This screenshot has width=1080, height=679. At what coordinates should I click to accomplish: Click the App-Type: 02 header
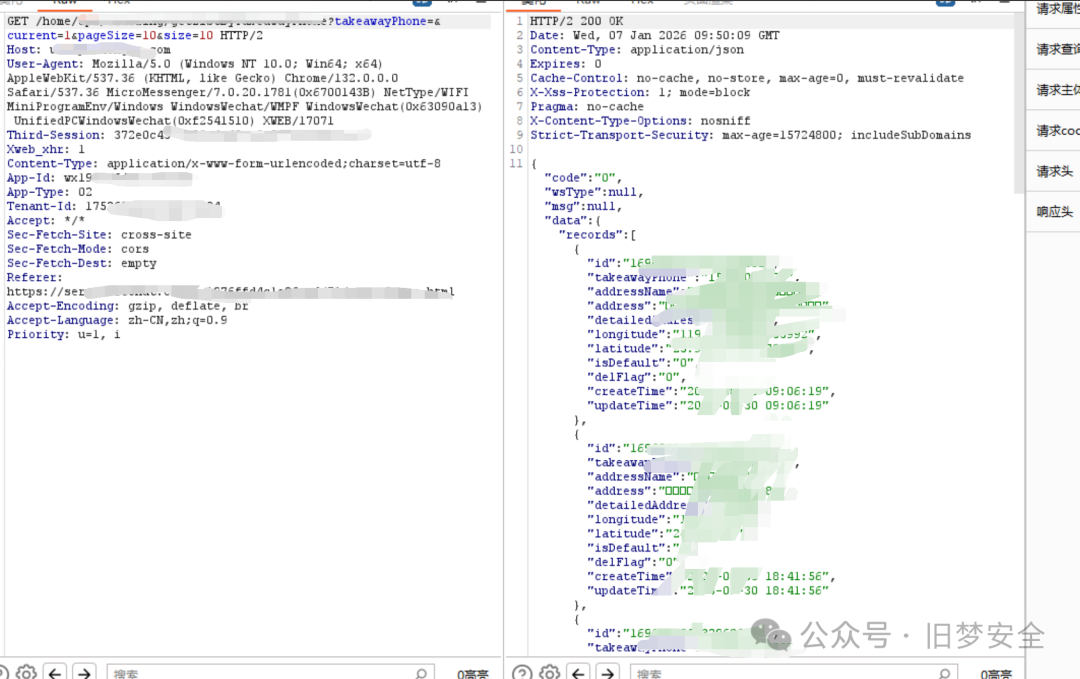50,192
